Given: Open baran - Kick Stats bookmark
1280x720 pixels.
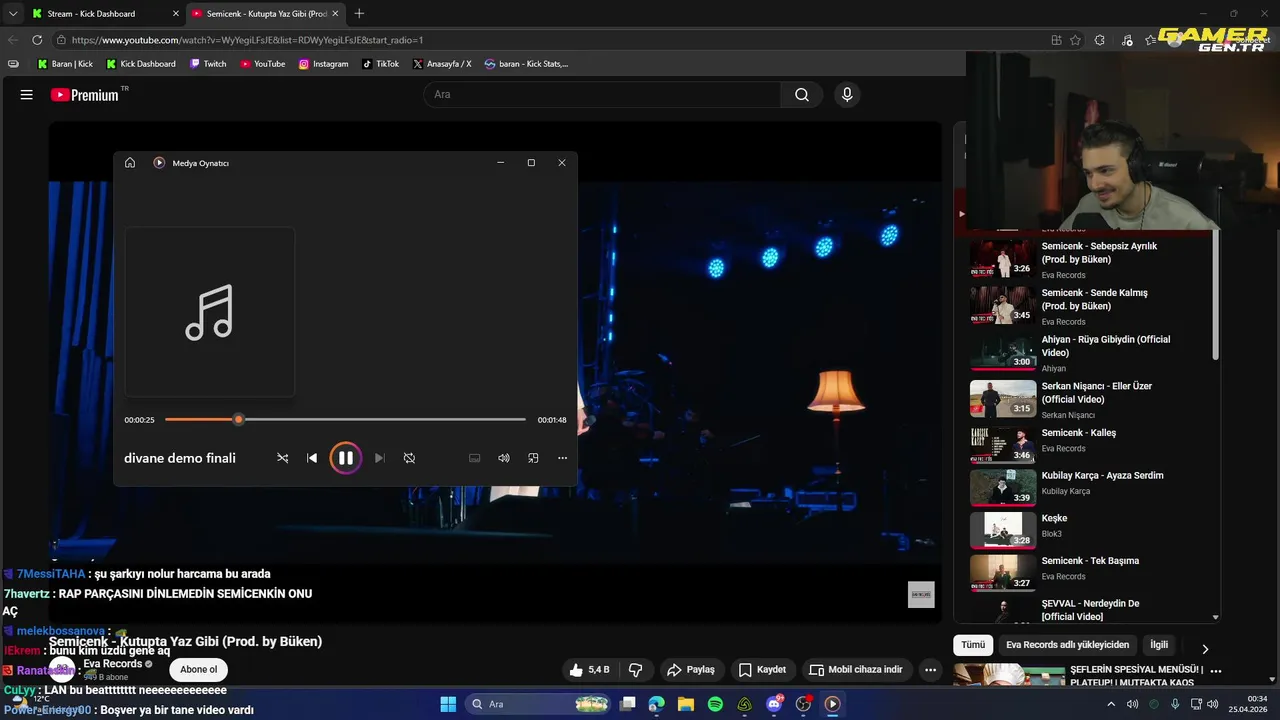Looking at the screenshot, I should pos(526,64).
